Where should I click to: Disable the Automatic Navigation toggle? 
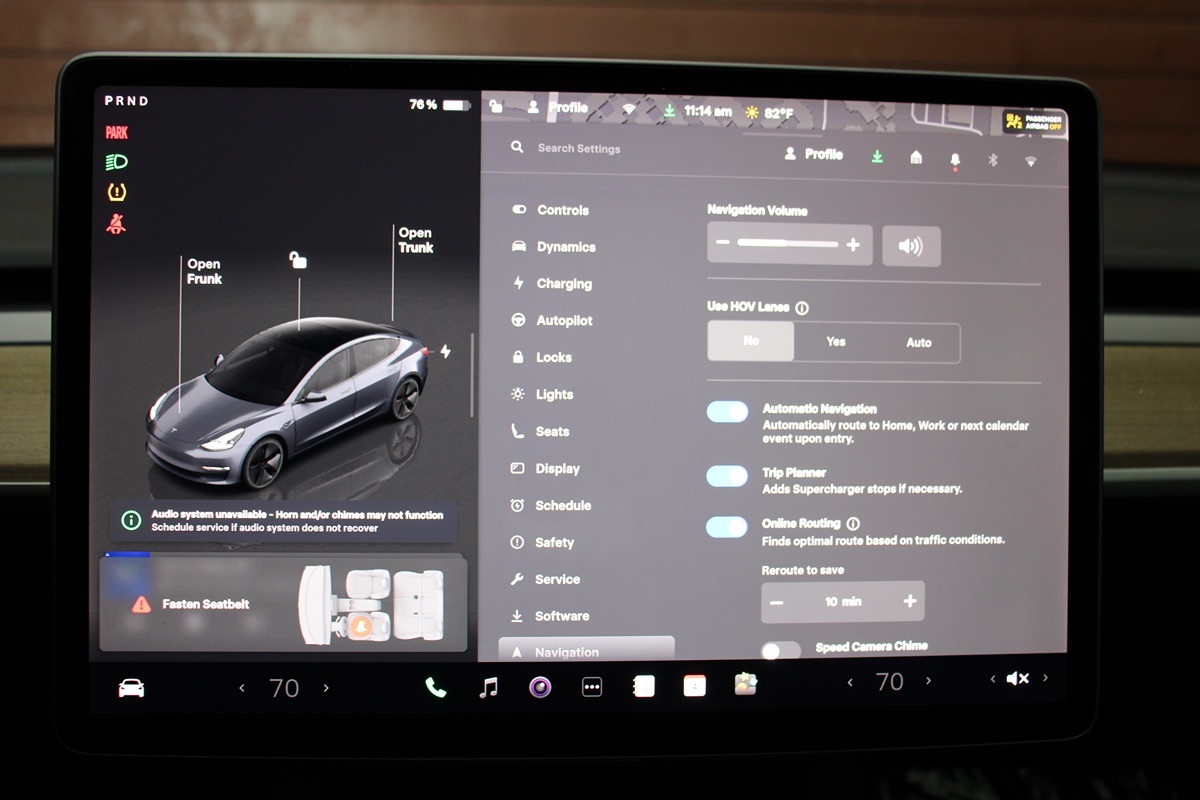tap(727, 412)
